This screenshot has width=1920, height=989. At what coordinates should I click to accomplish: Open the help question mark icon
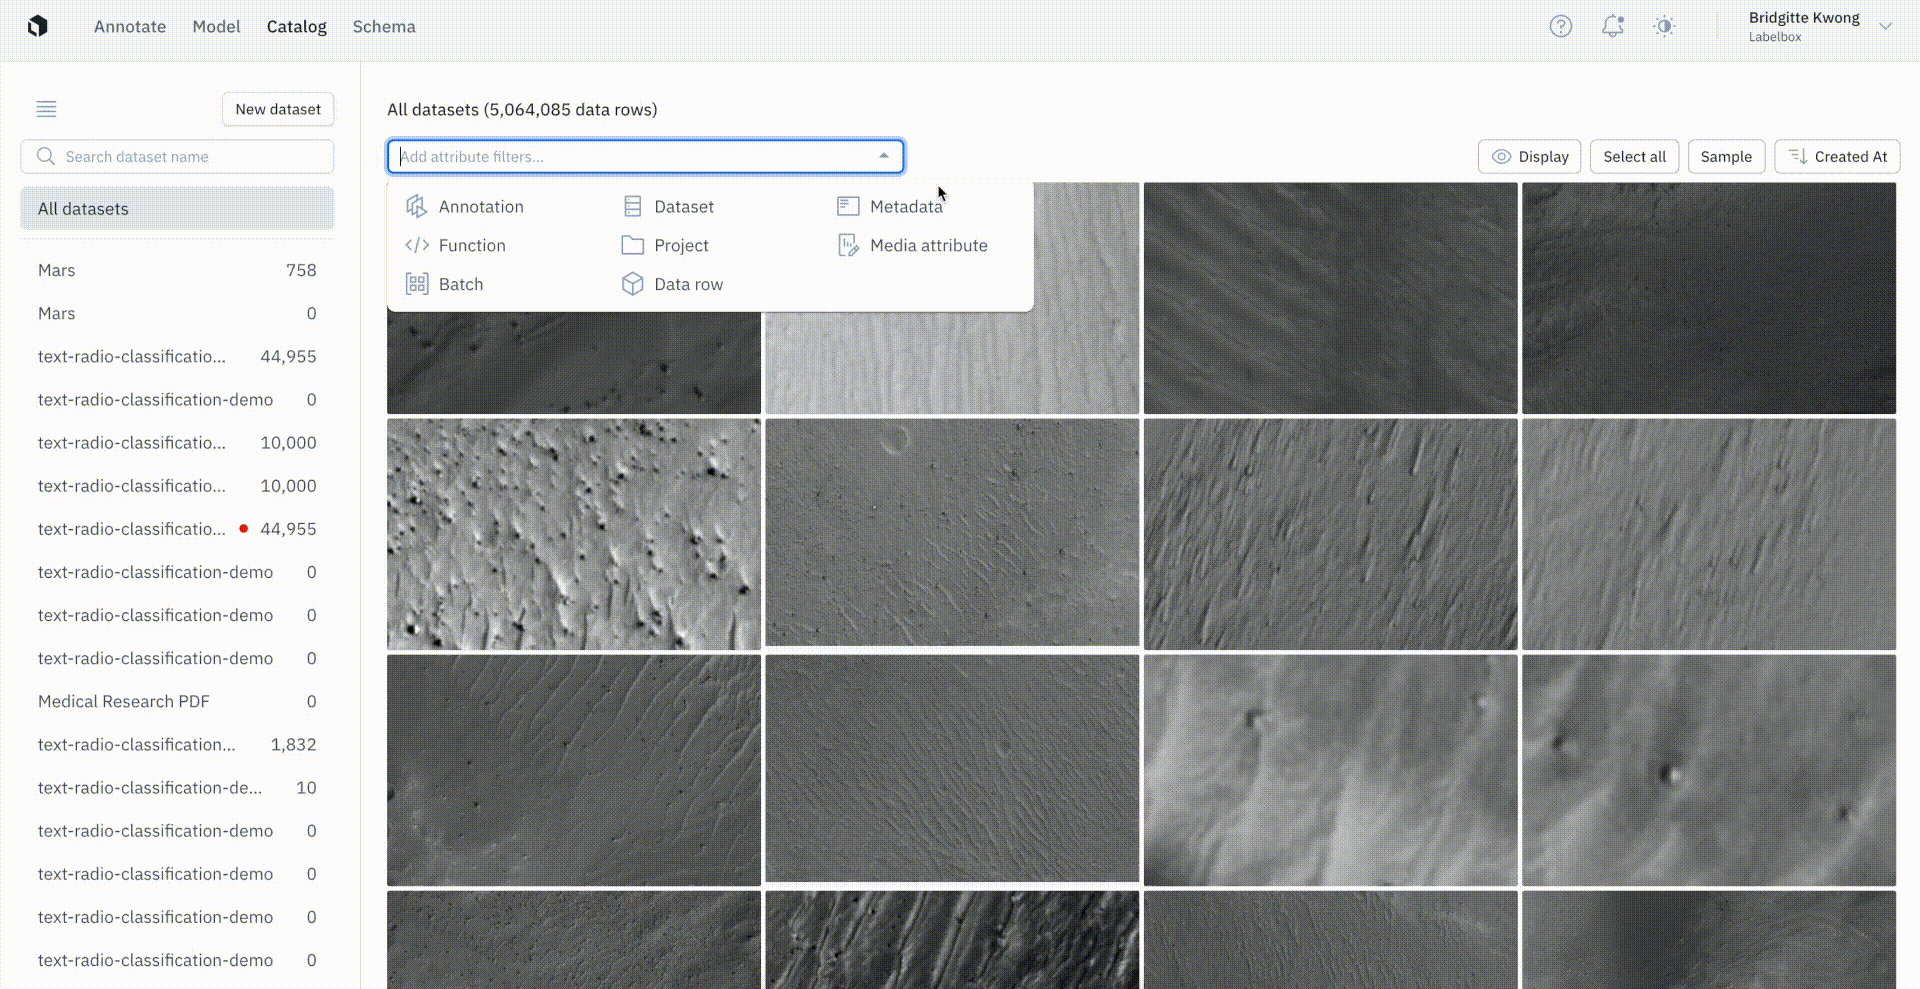pyautogui.click(x=1561, y=27)
